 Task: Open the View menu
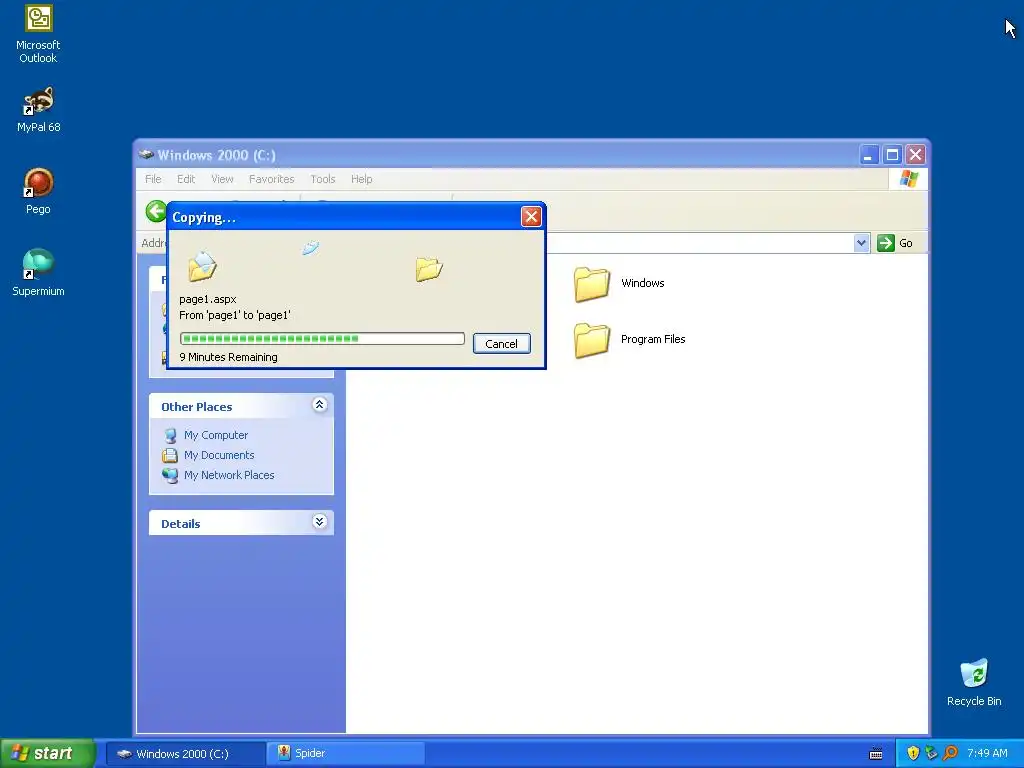point(222,179)
